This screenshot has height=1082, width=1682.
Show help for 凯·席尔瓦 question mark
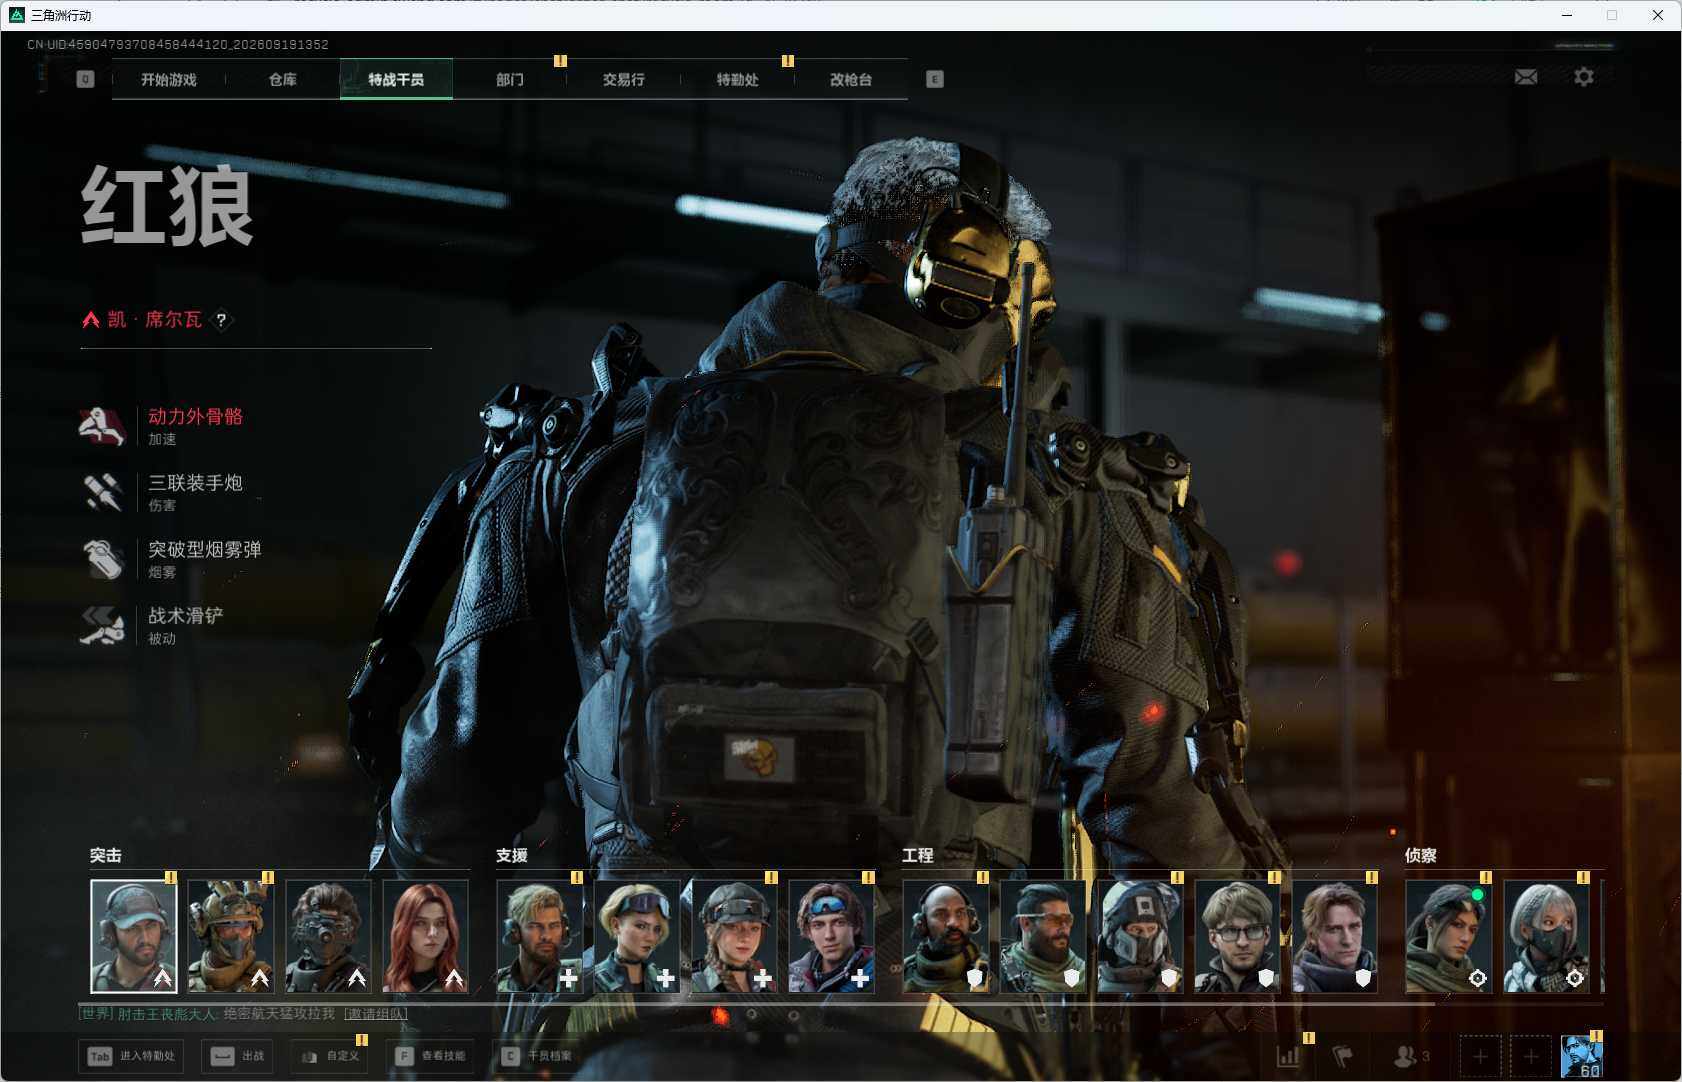click(221, 320)
